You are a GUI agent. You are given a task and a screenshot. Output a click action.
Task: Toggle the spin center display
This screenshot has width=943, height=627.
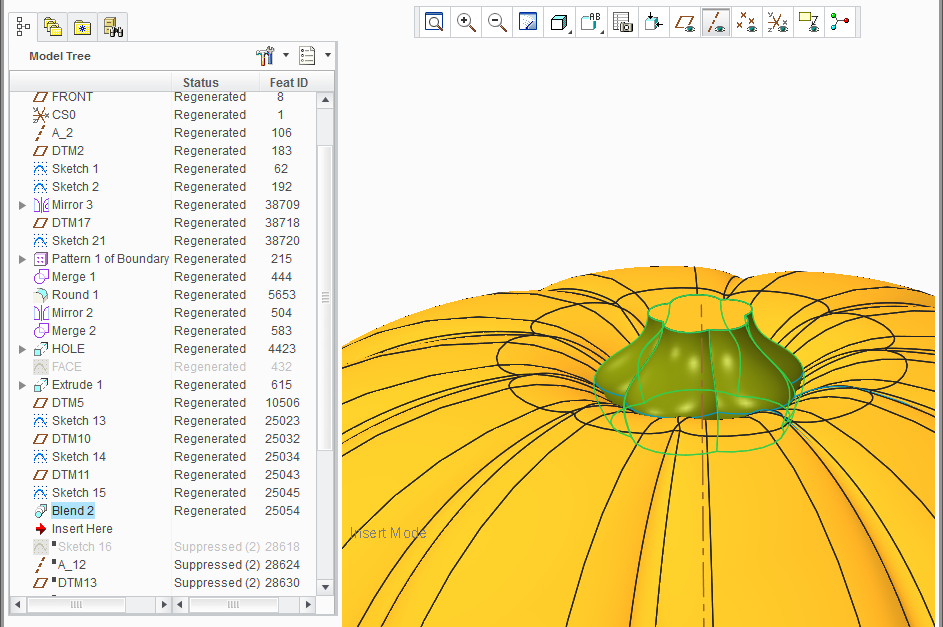tap(840, 22)
